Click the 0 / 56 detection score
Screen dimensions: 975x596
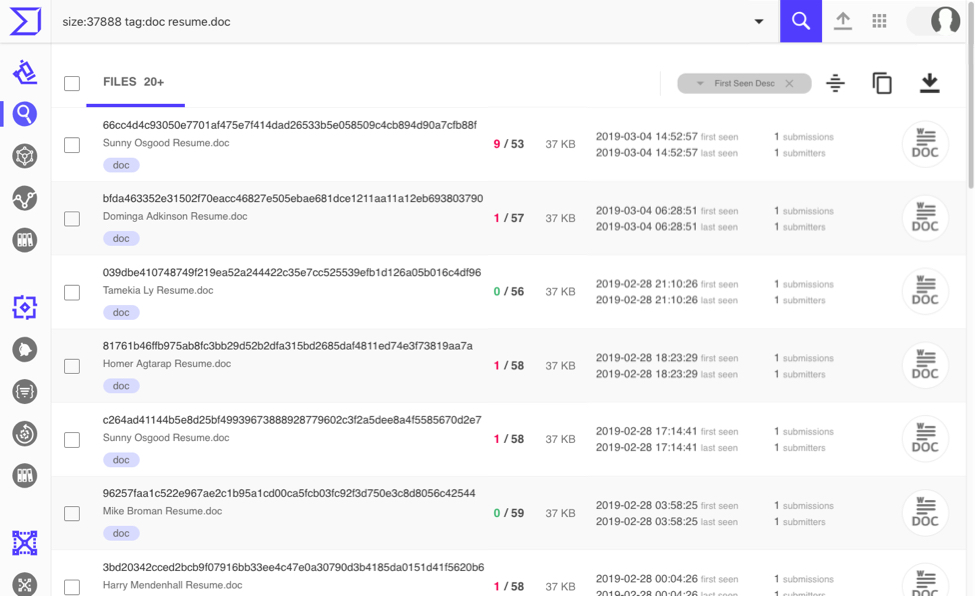(509, 292)
